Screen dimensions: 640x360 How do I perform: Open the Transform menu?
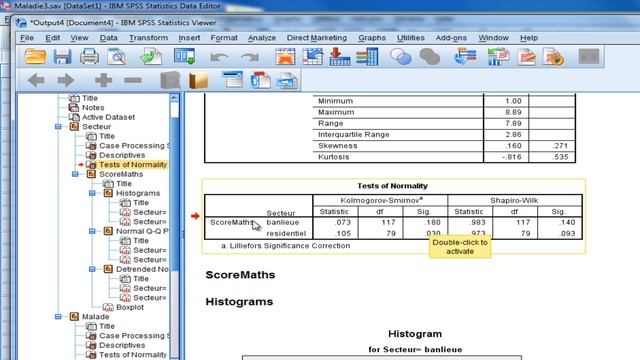148,38
